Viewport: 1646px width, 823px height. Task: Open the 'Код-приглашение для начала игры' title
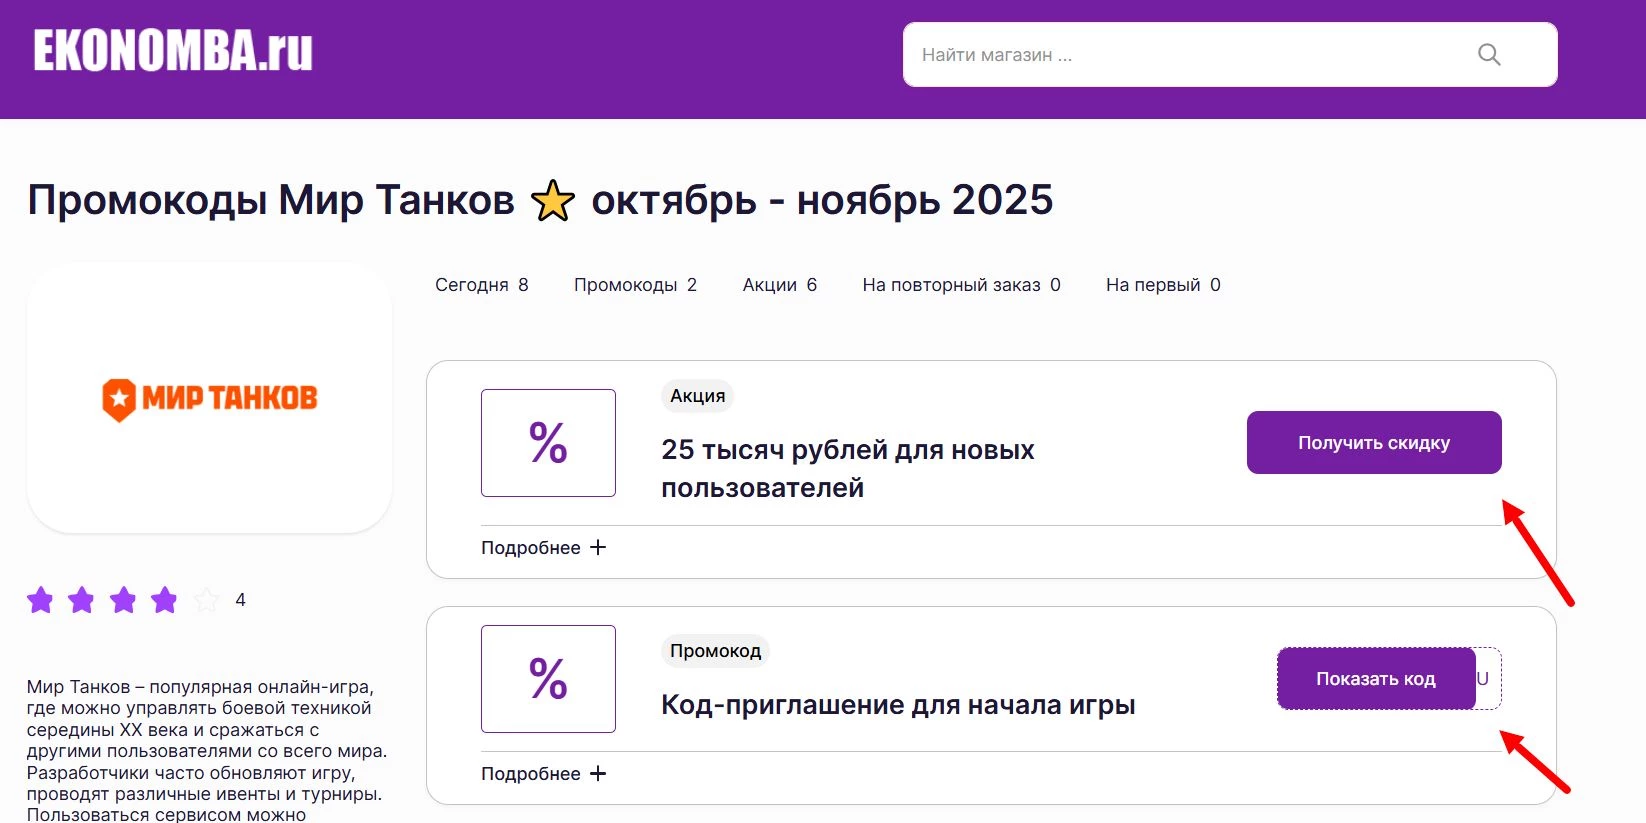coord(898,705)
